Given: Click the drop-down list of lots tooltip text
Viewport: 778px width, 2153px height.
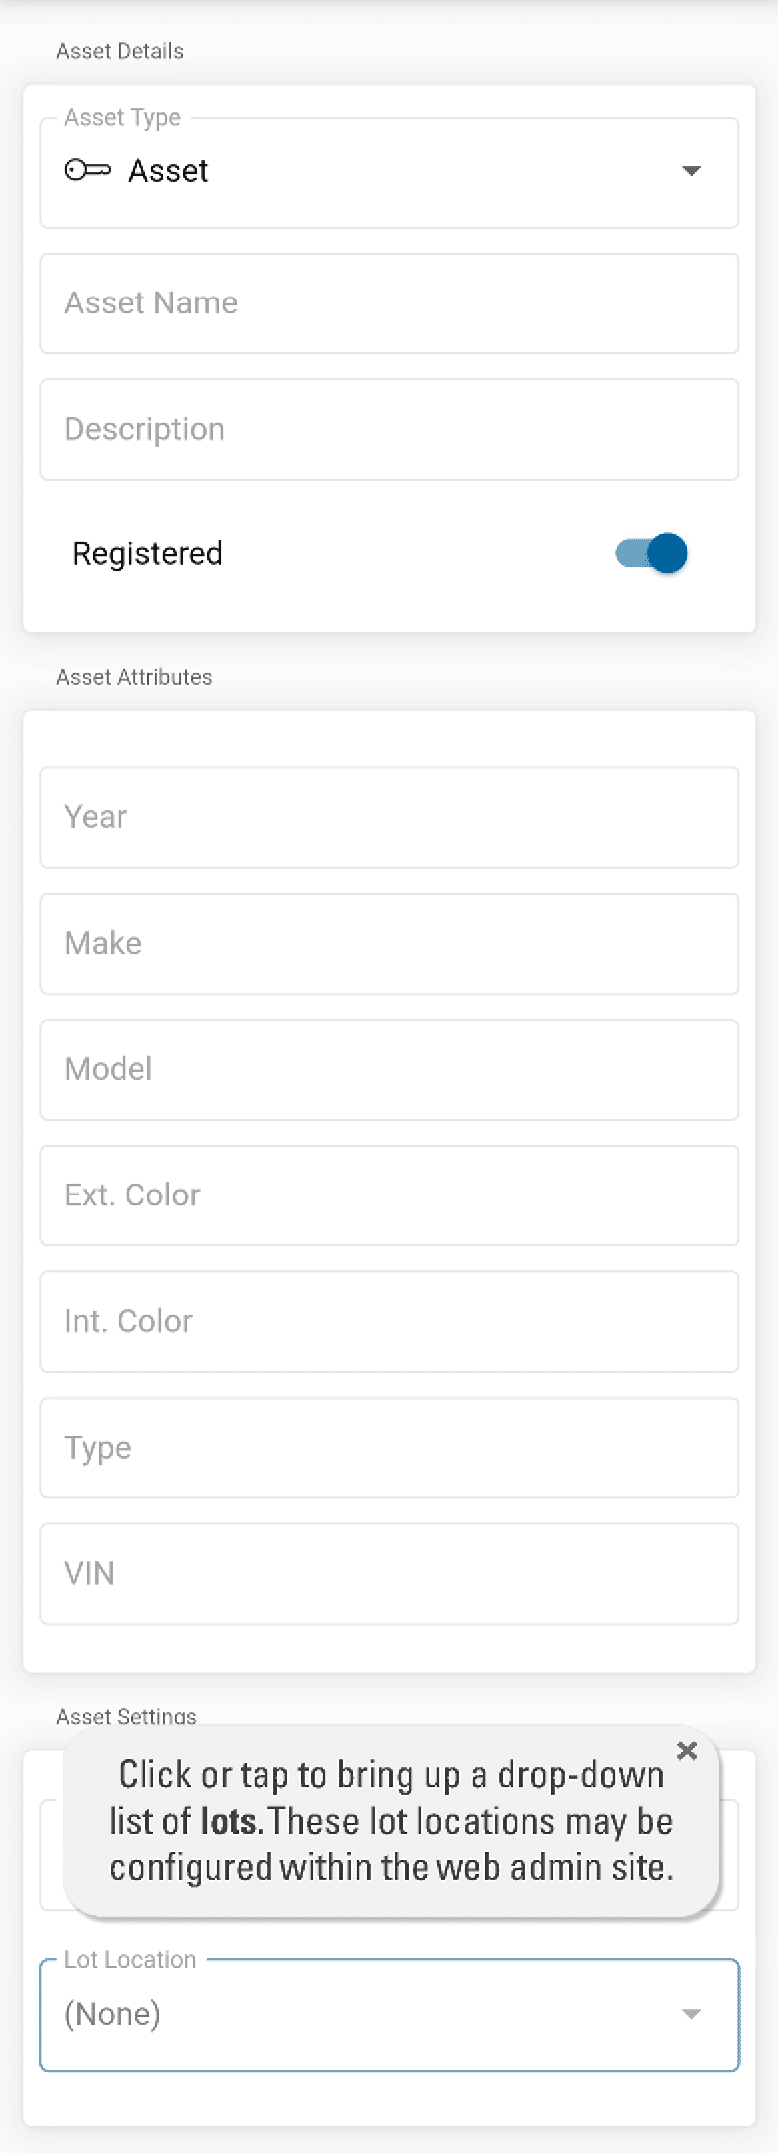Looking at the screenshot, I should tap(391, 1821).
